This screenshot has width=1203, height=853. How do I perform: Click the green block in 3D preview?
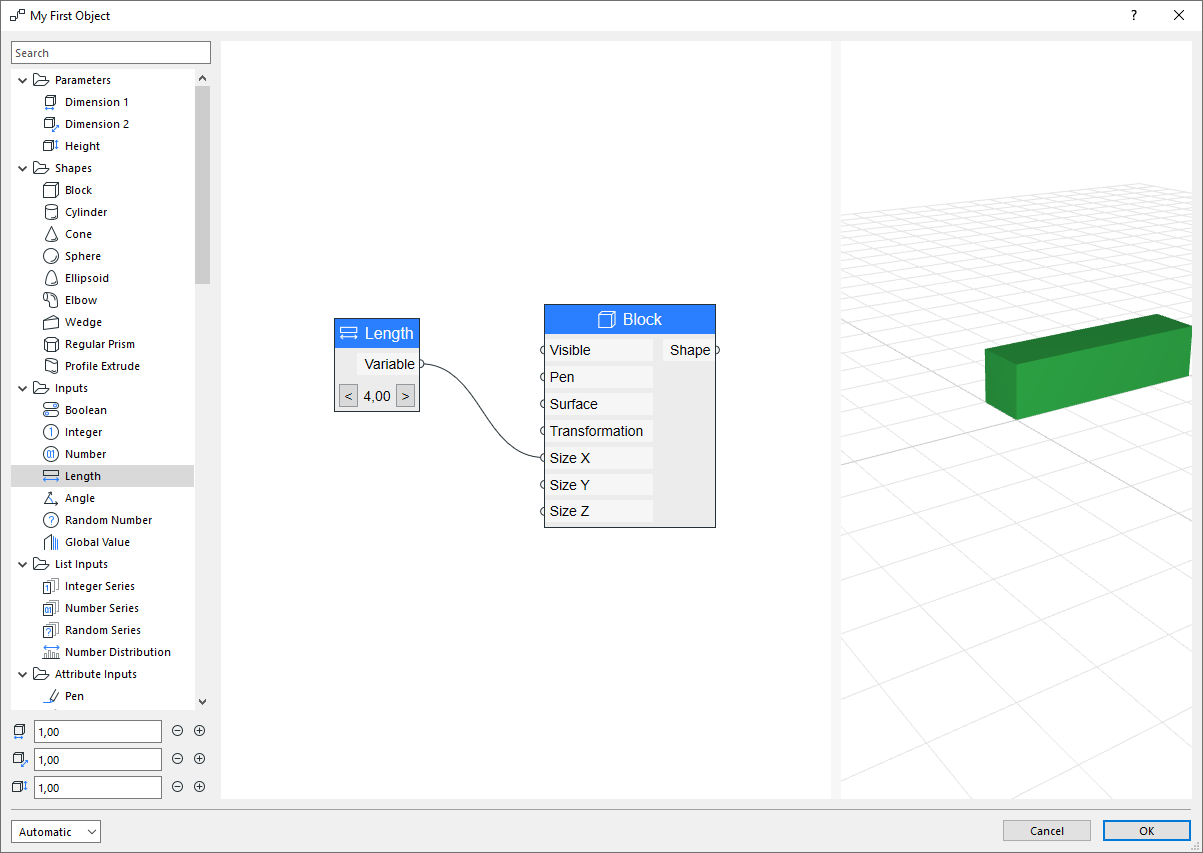[x=1088, y=369]
